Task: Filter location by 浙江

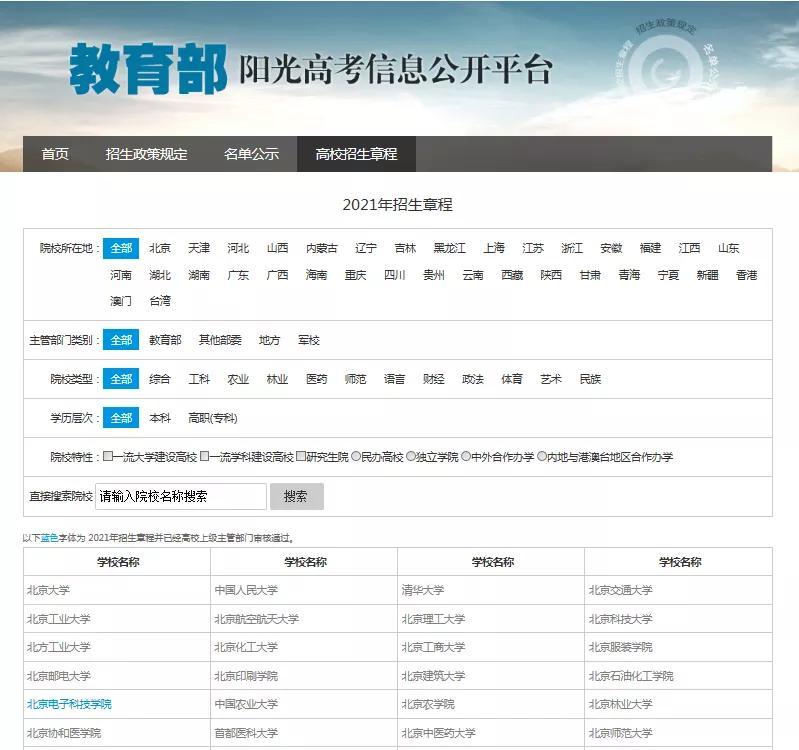Action: click(x=572, y=248)
